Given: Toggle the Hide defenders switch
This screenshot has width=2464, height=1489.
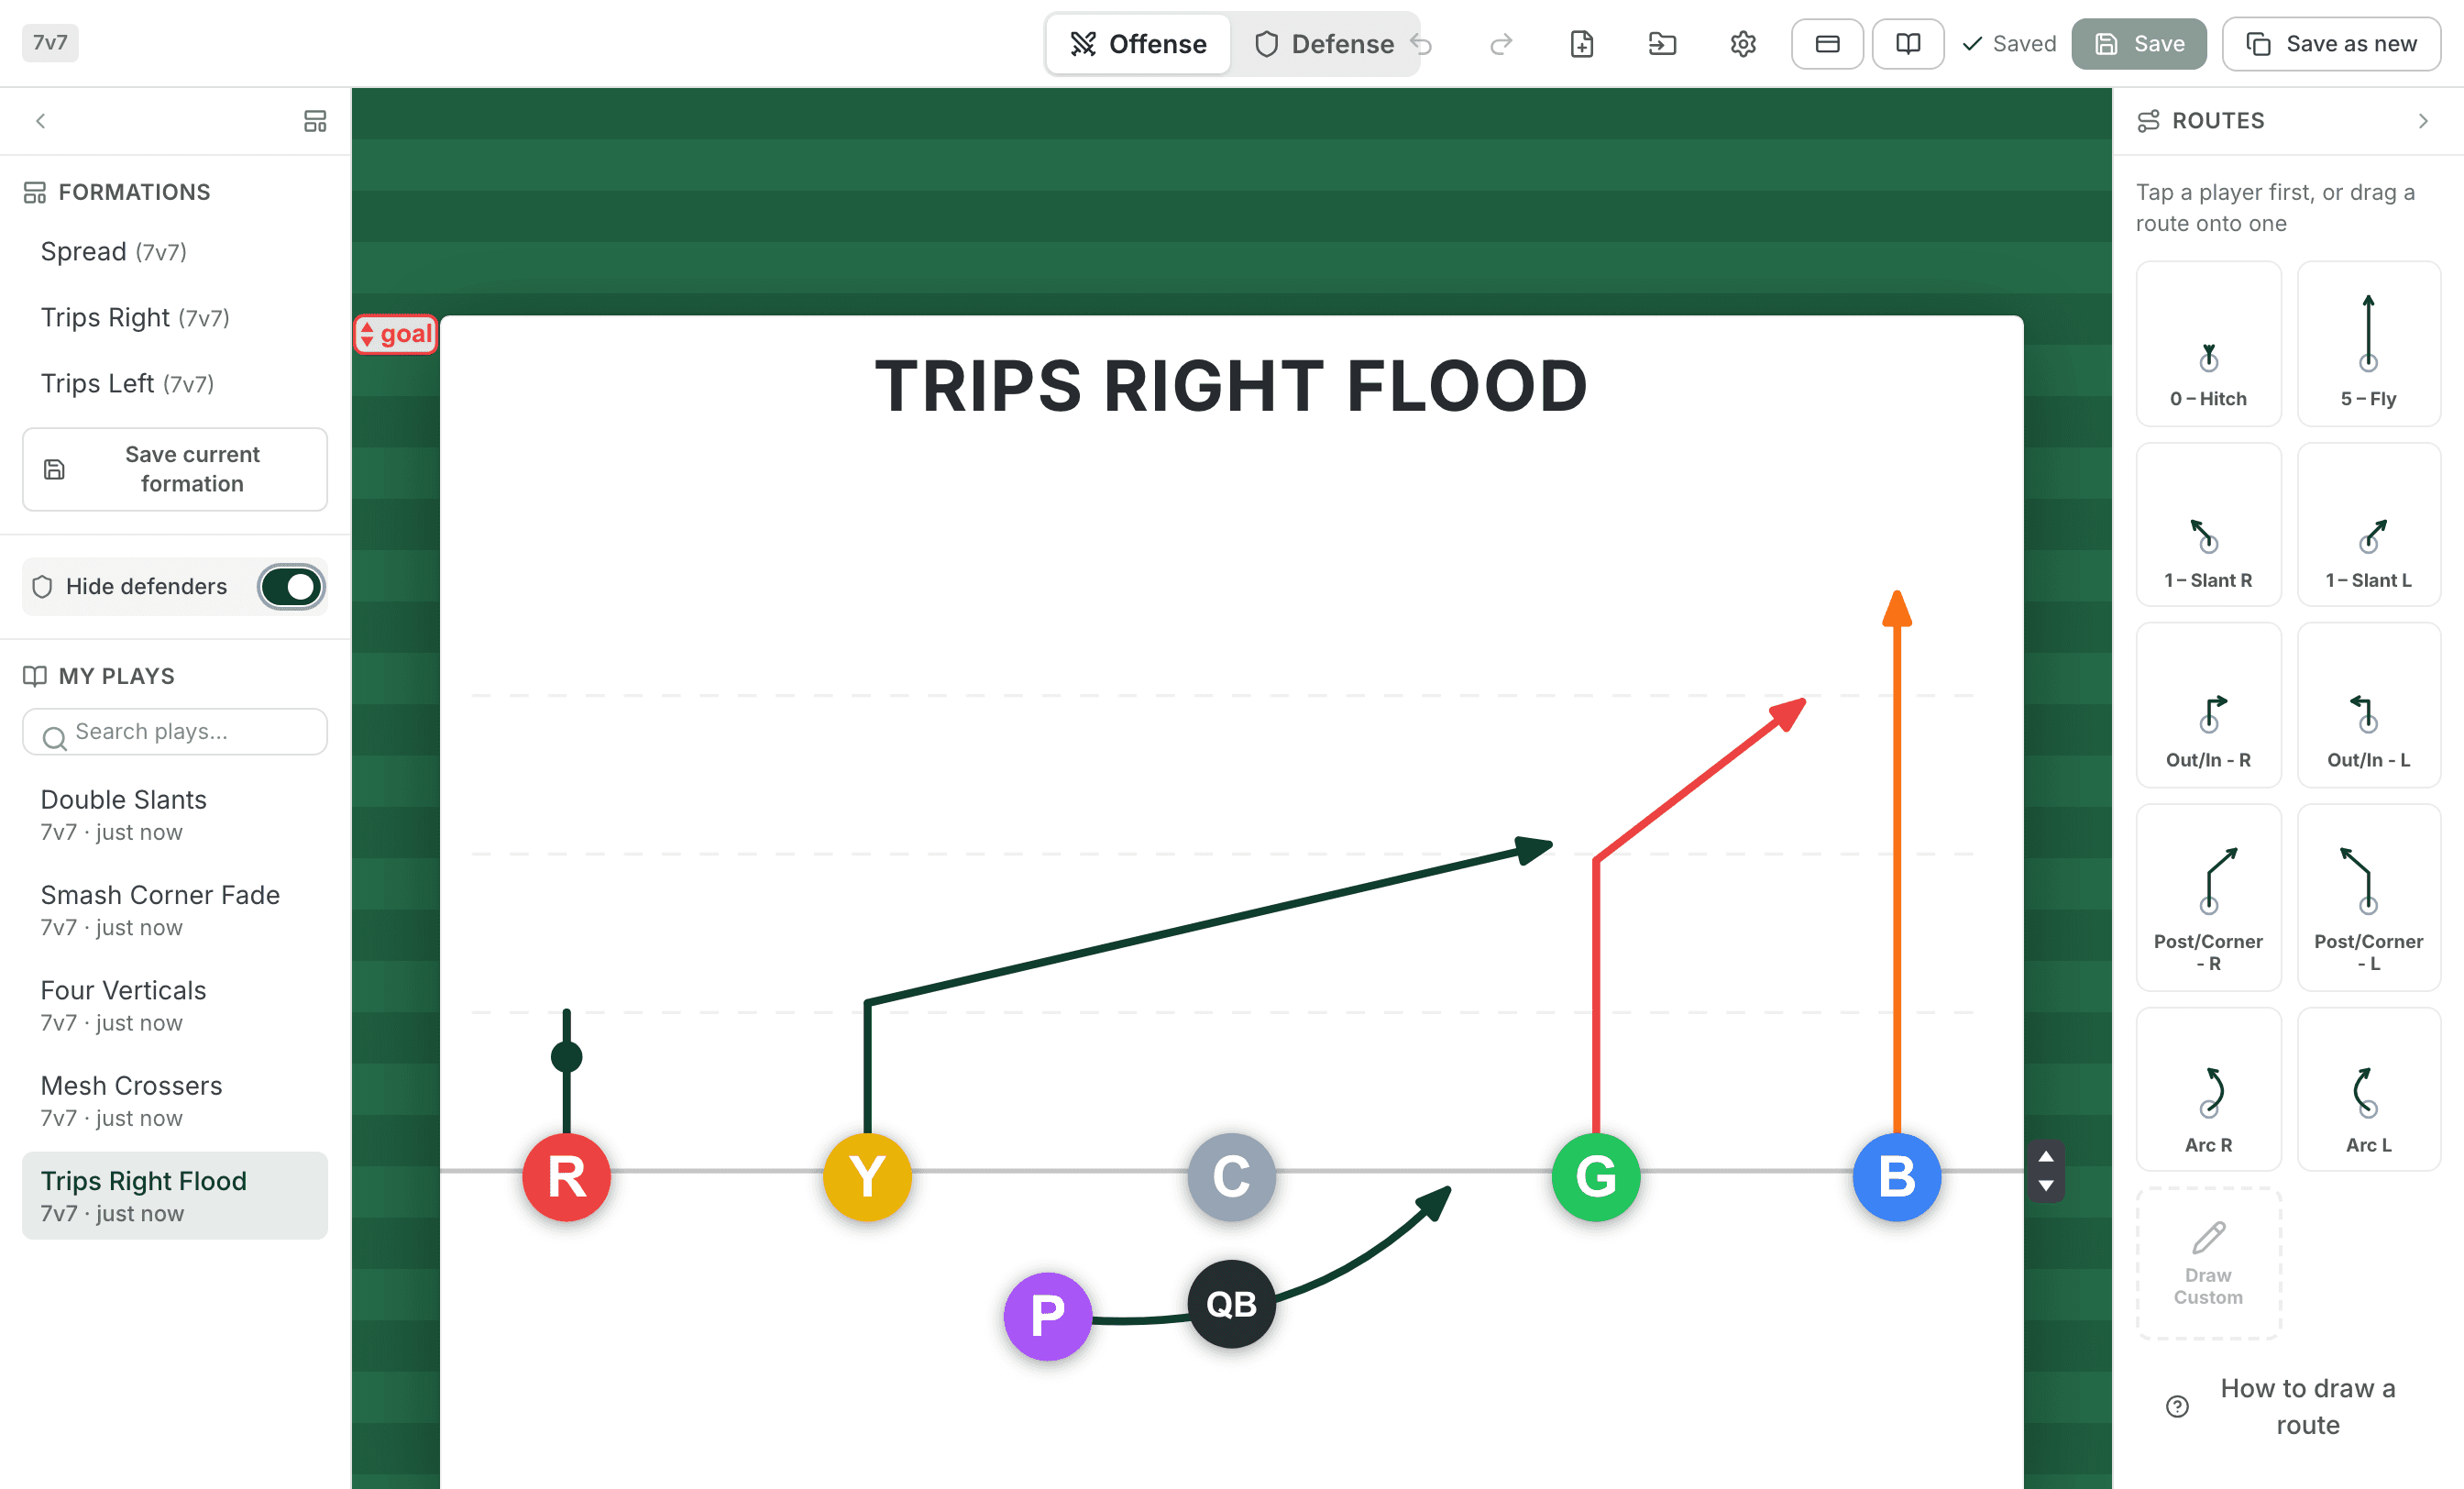Looking at the screenshot, I should (290, 587).
